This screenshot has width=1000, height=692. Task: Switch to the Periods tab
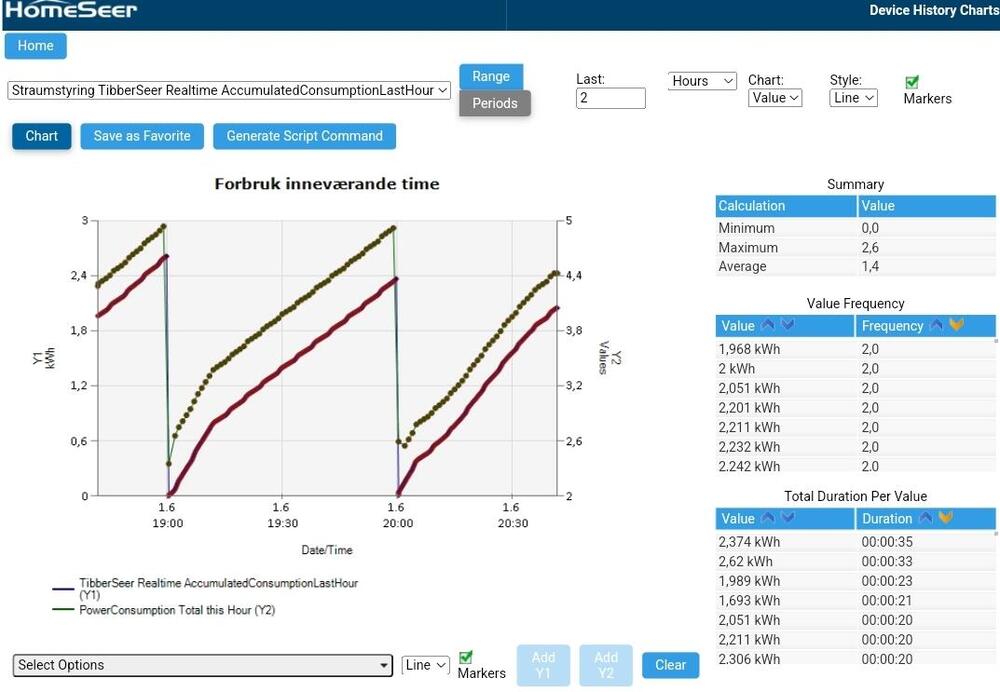click(x=495, y=103)
